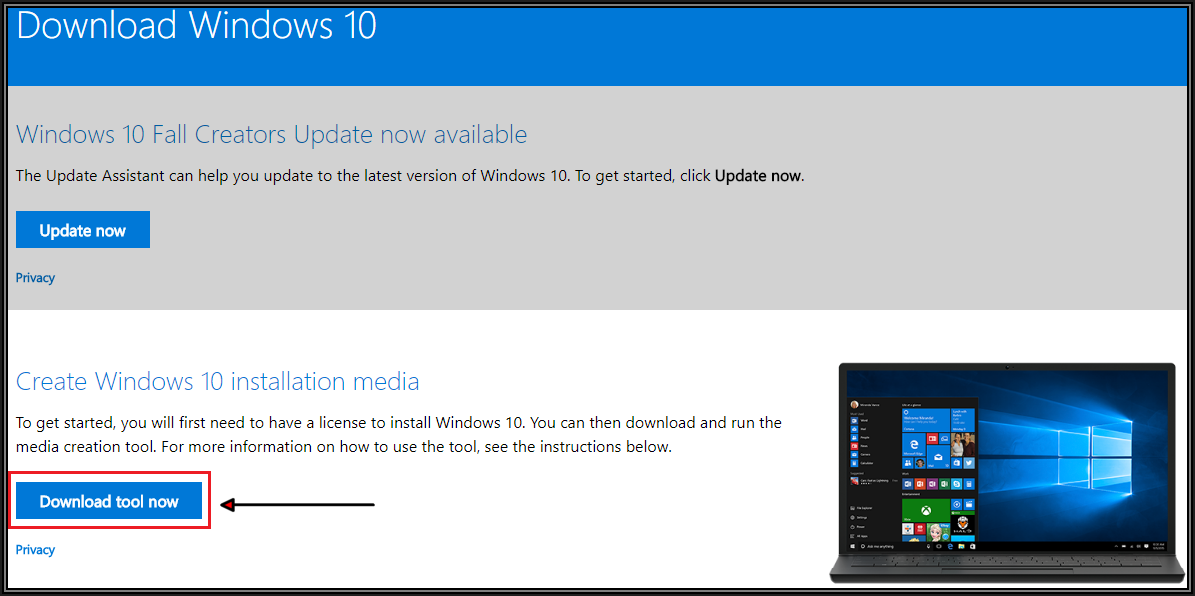Click the paragraph starting with To get started, you will
This screenshot has height=596, width=1195.
click(399, 434)
